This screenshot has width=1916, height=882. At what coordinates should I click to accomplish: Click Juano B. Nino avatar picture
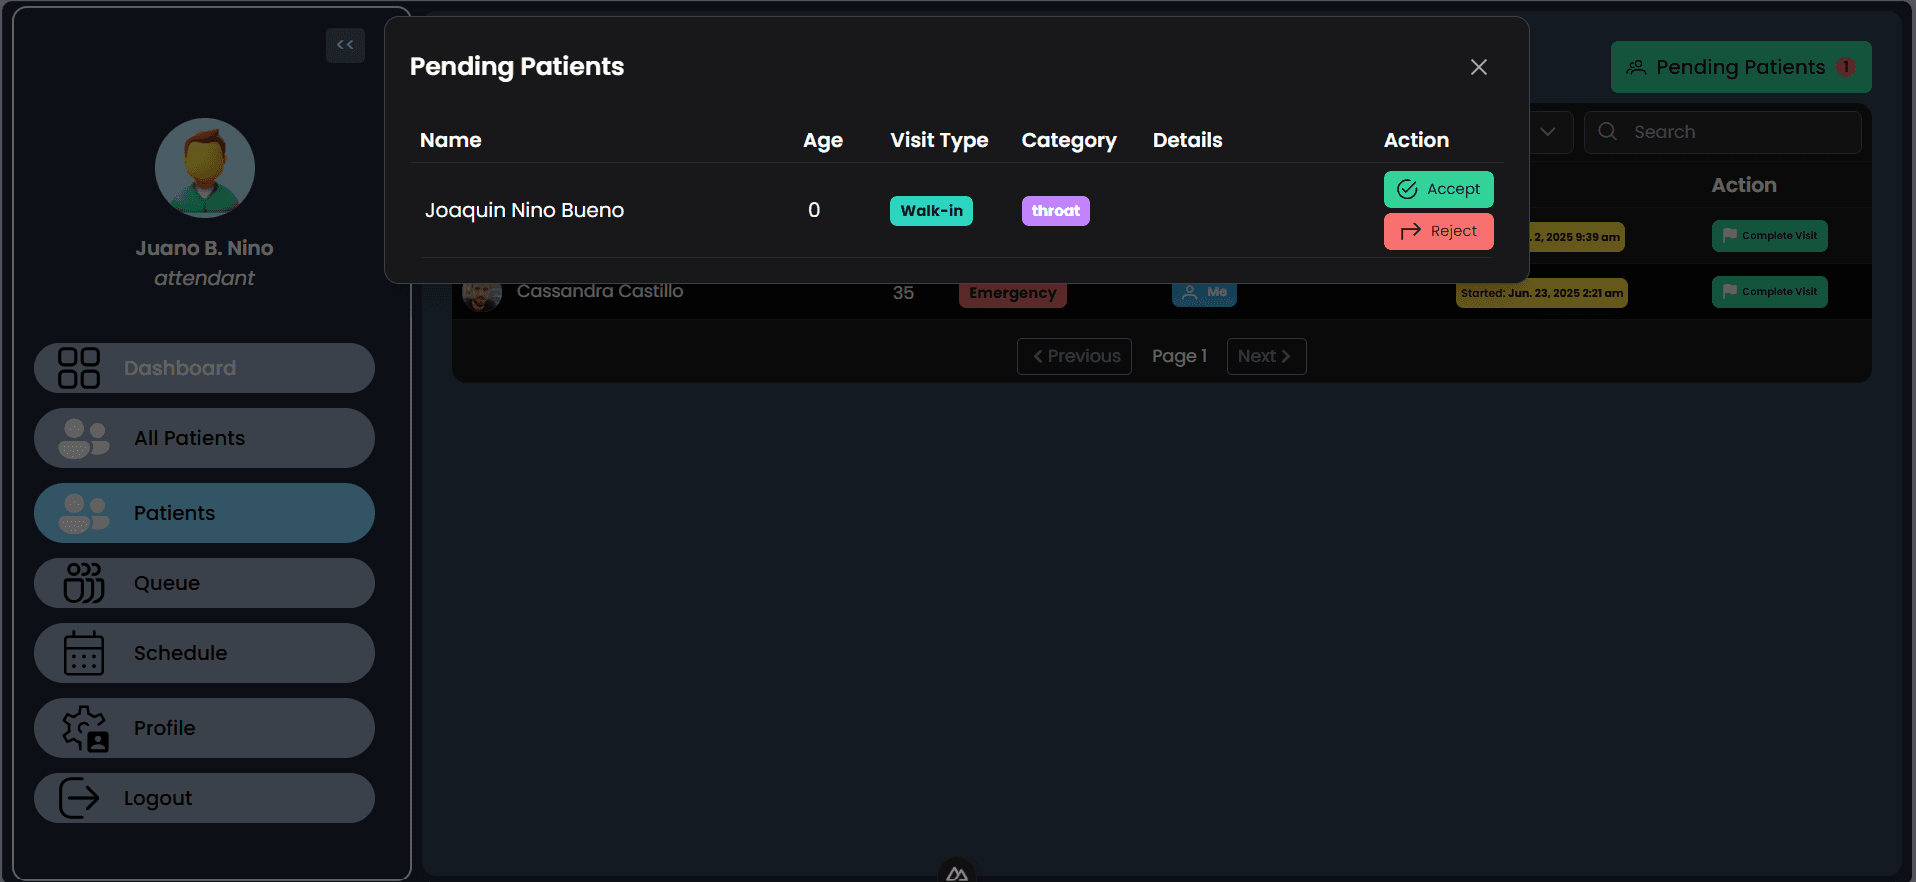coord(205,168)
